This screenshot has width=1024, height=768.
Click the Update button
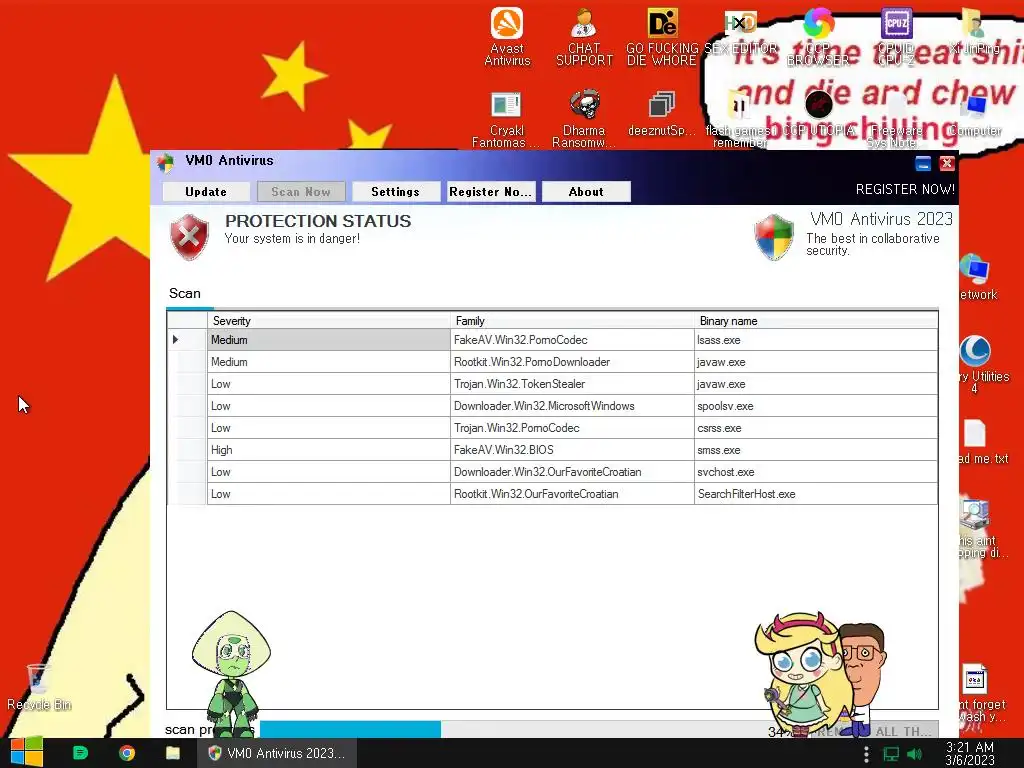click(x=206, y=191)
